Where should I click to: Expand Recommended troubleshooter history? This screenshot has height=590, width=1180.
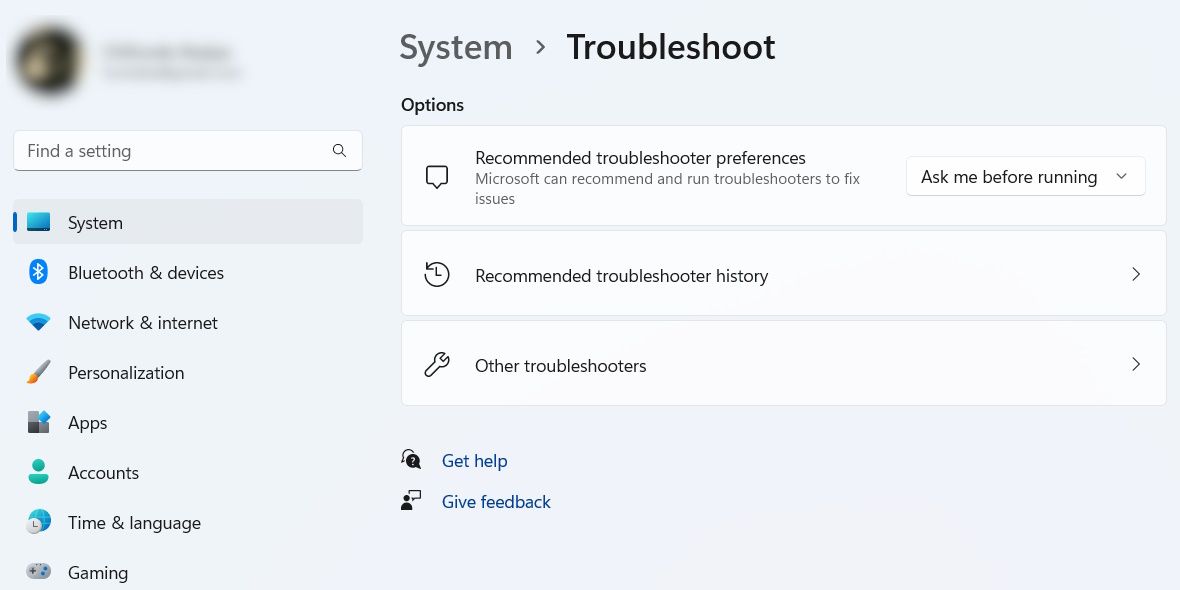[x=1136, y=273]
